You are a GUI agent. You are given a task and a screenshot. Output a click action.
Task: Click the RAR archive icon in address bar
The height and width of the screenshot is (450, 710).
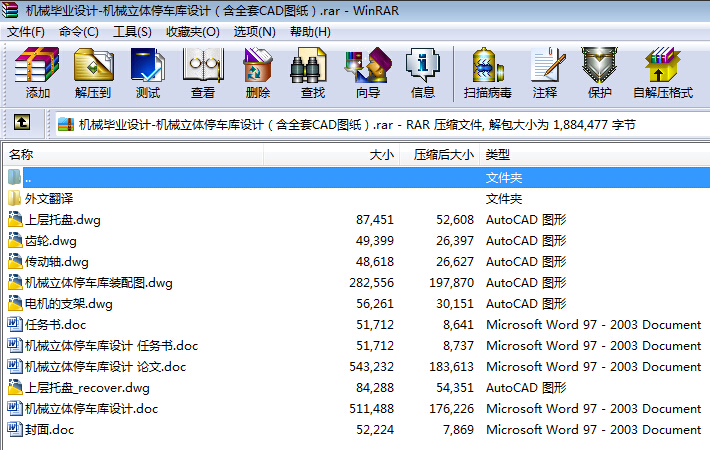66,124
